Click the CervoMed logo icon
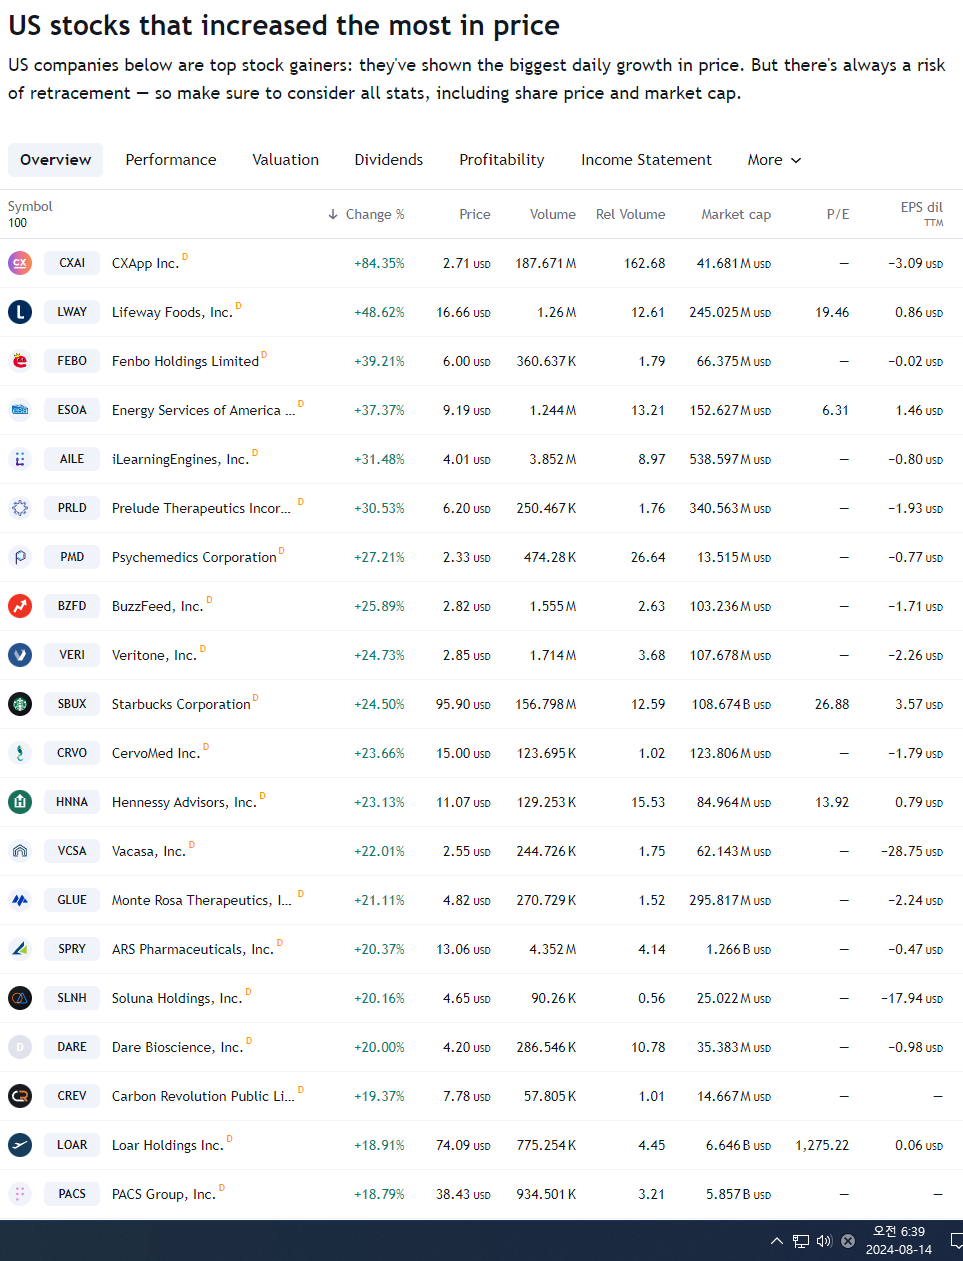The image size is (963, 1261). [x=20, y=753]
